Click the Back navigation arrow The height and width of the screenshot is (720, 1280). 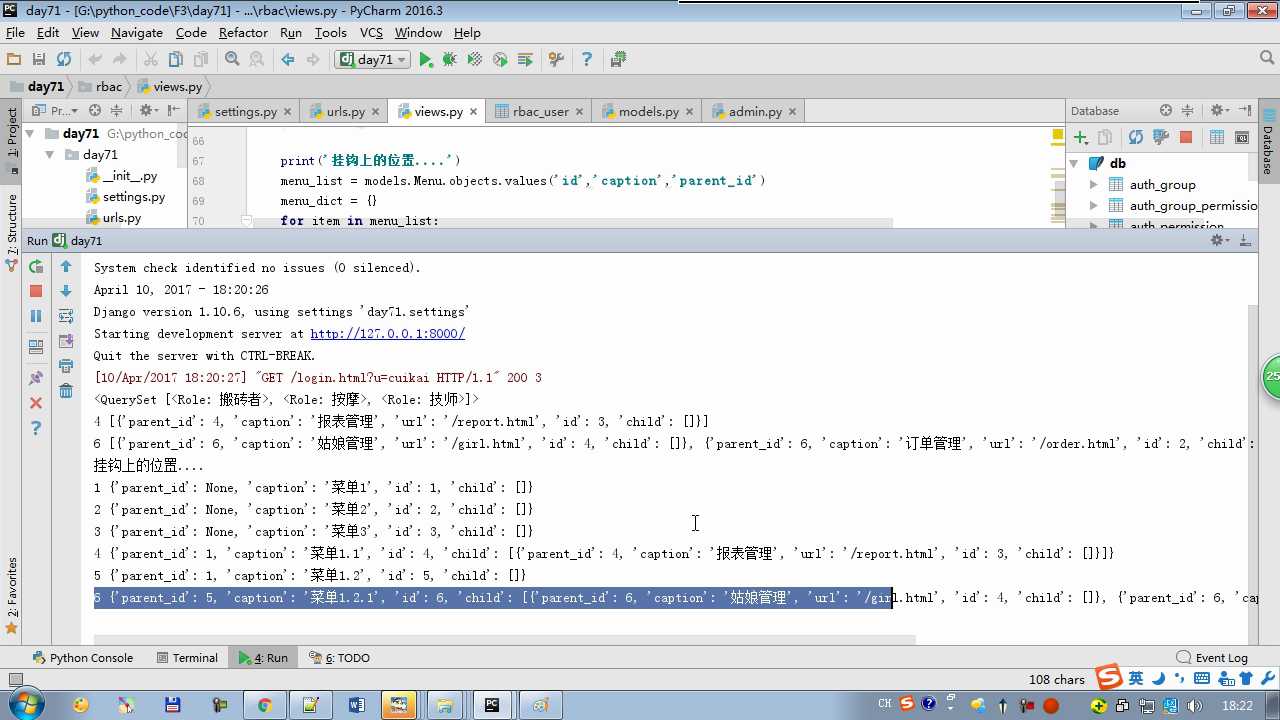[288, 60]
